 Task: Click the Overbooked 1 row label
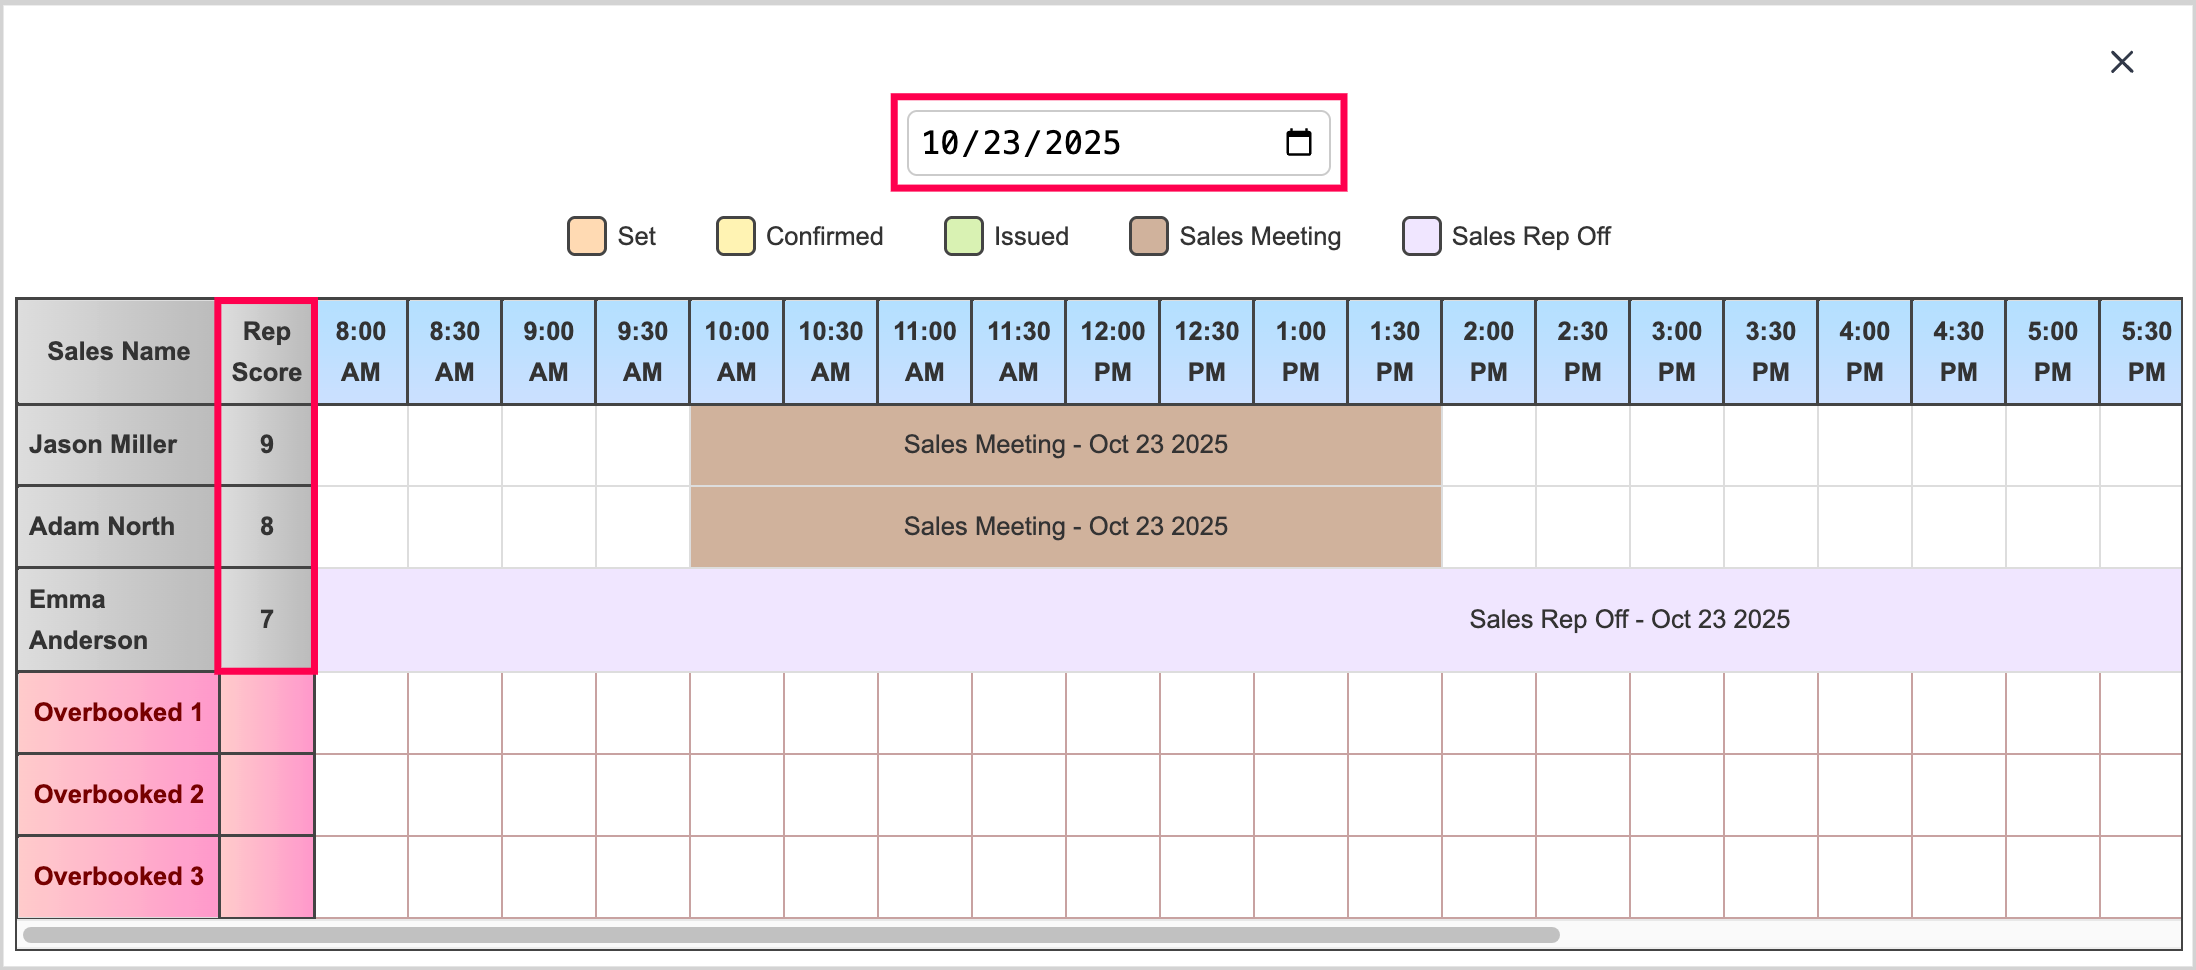118,713
